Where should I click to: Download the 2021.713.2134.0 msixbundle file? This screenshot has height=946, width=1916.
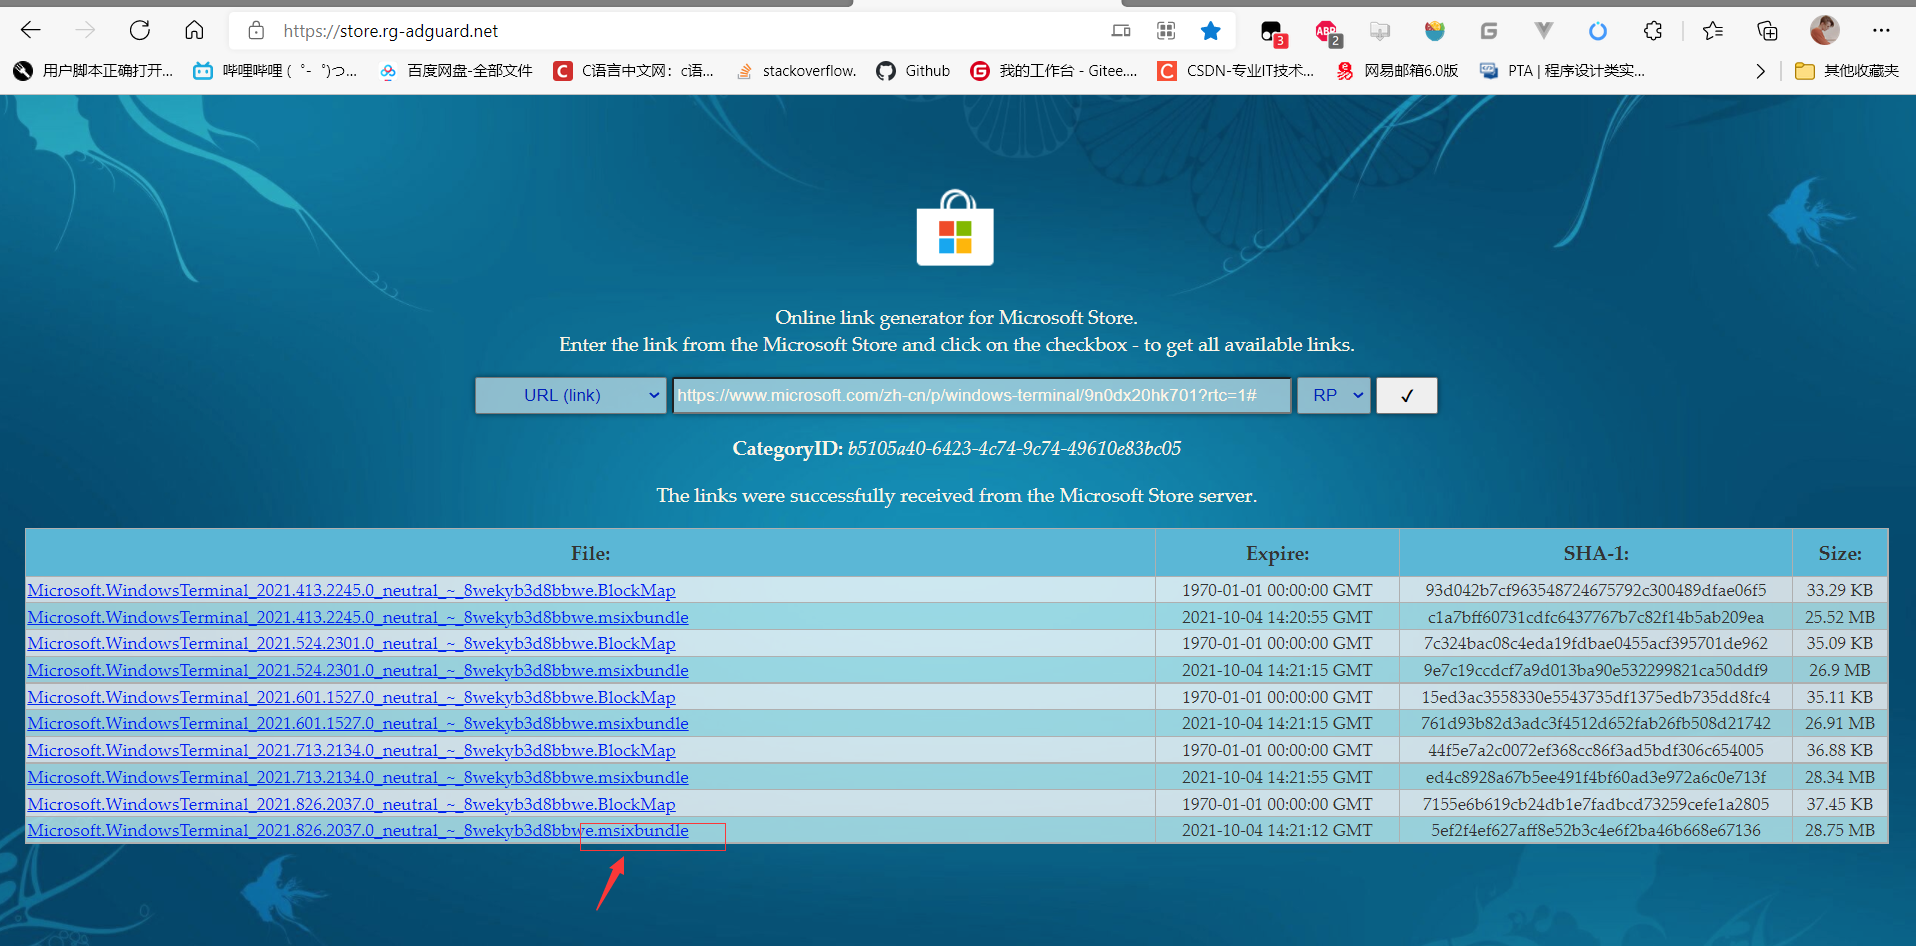point(358,777)
